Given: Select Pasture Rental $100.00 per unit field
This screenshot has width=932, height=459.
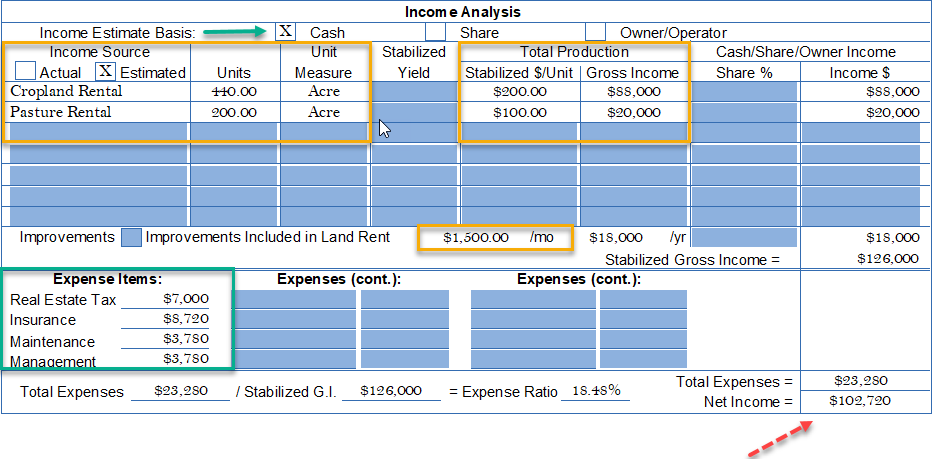Looking at the screenshot, I should click(x=519, y=112).
